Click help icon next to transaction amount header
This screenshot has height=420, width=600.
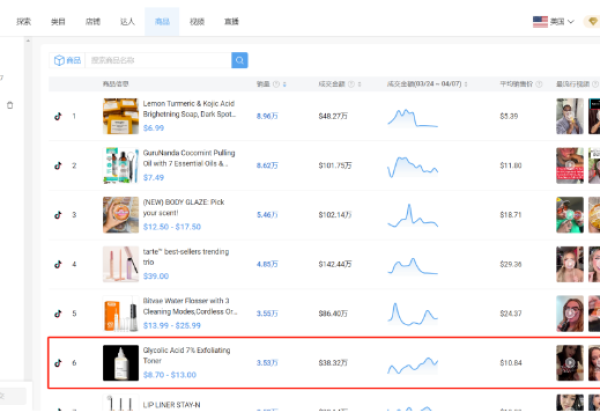(x=351, y=84)
